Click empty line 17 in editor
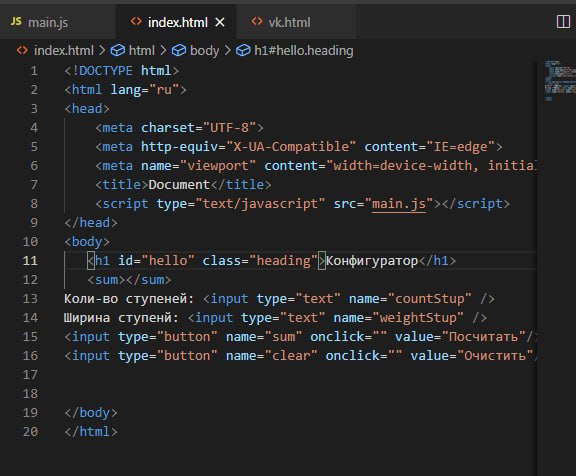The height and width of the screenshot is (476, 576). coord(300,375)
